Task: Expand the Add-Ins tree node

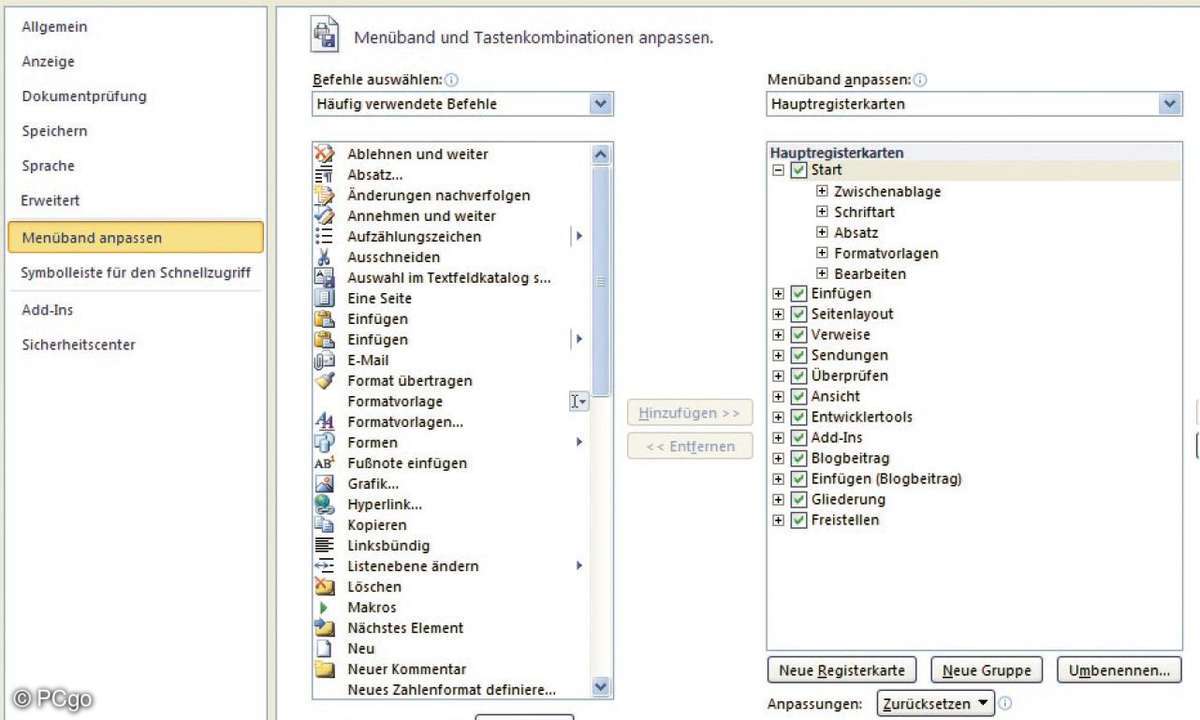Action: pos(778,438)
